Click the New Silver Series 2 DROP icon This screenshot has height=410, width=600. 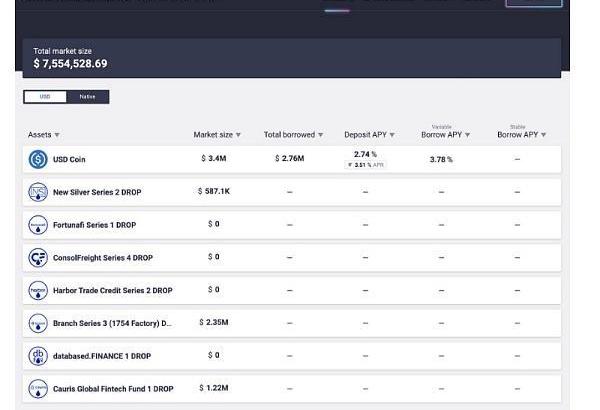(38, 191)
